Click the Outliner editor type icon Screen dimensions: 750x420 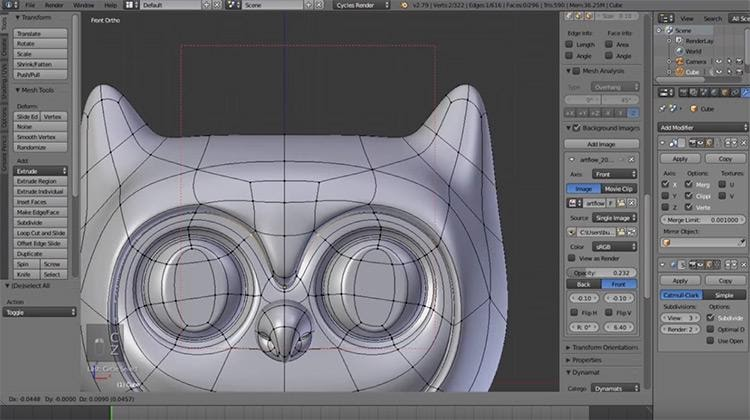coord(666,19)
